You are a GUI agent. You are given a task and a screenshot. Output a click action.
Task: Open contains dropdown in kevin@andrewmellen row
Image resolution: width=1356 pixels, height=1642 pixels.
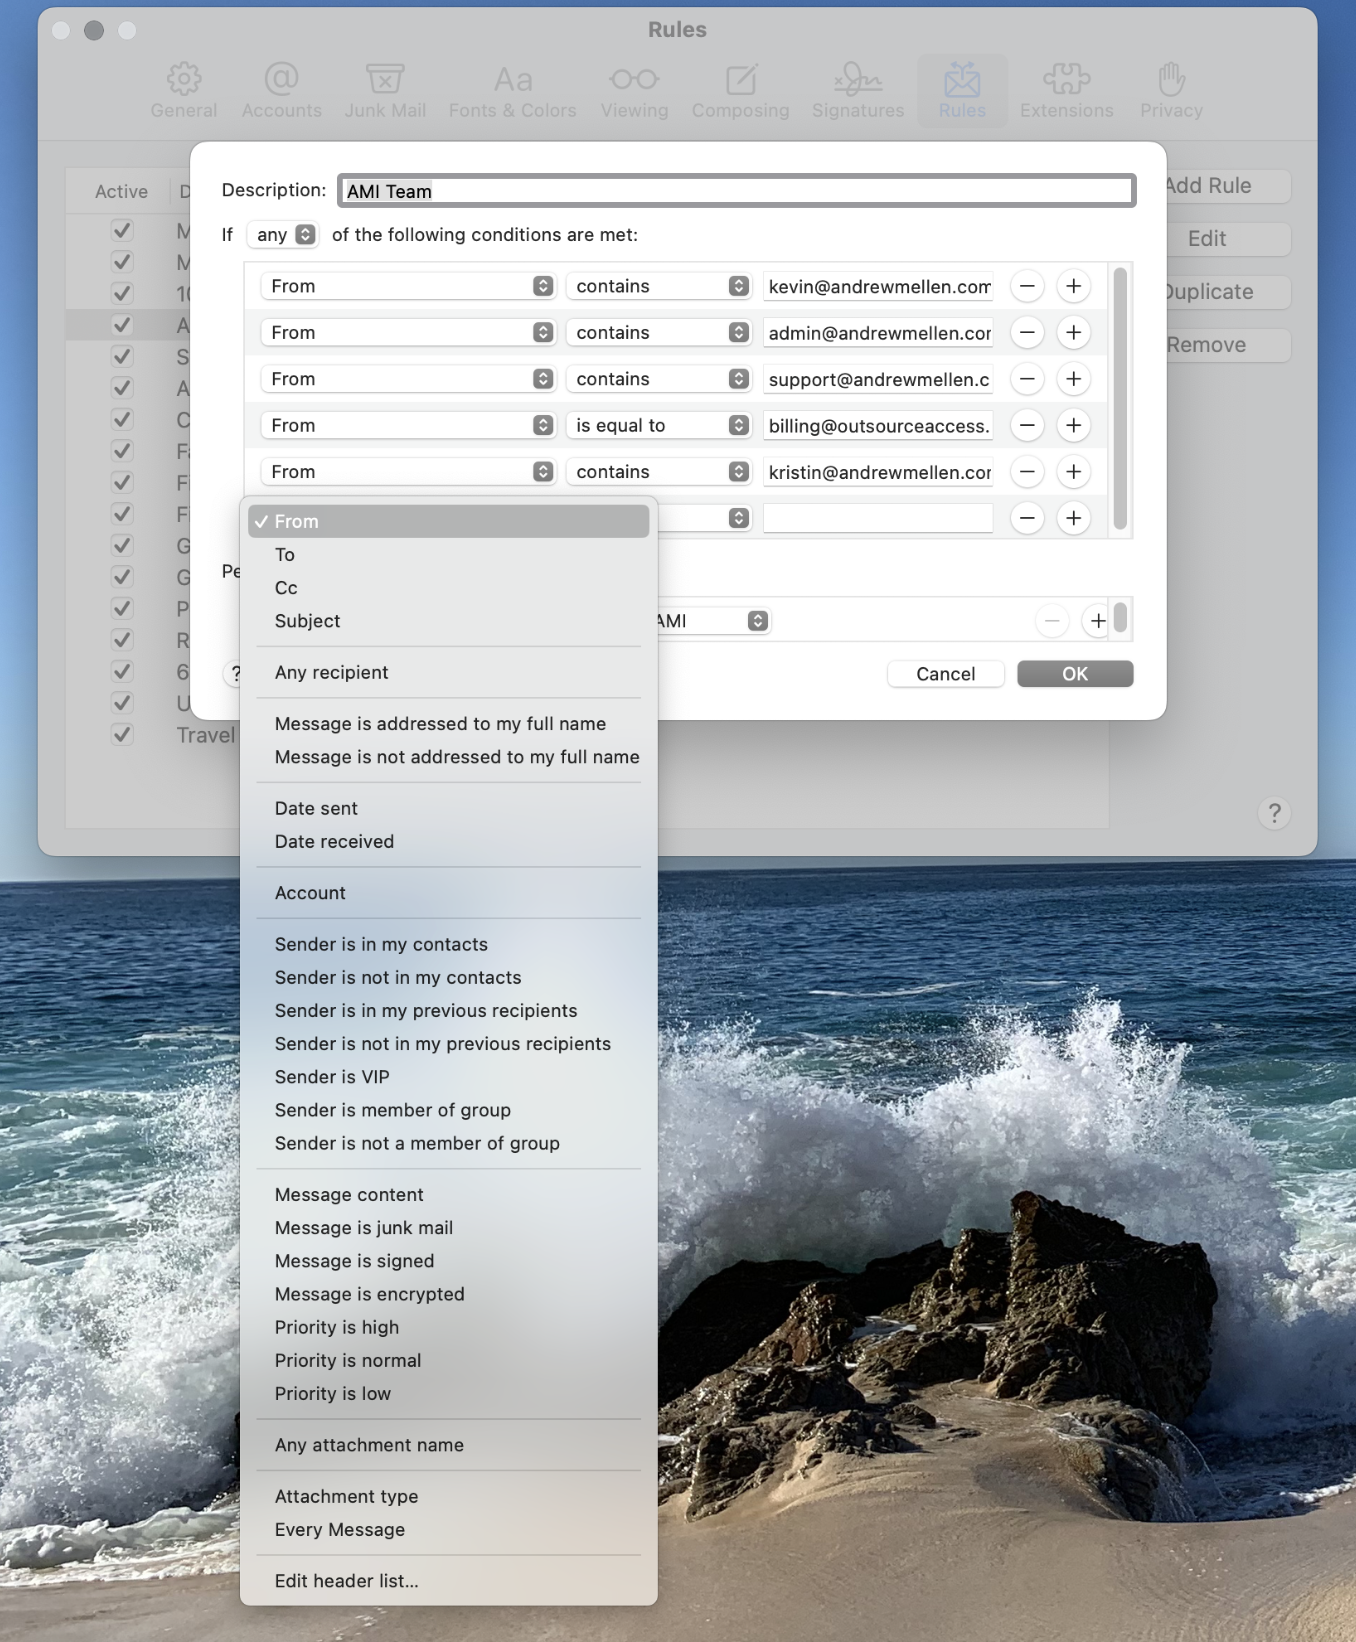[658, 286]
